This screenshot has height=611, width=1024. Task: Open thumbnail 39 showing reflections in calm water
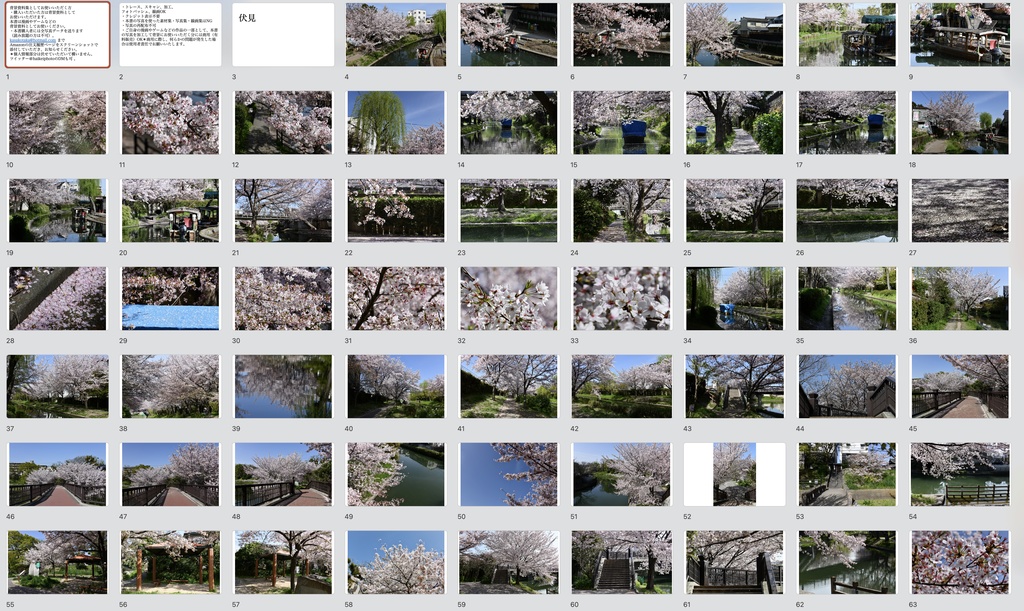[x=283, y=384]
